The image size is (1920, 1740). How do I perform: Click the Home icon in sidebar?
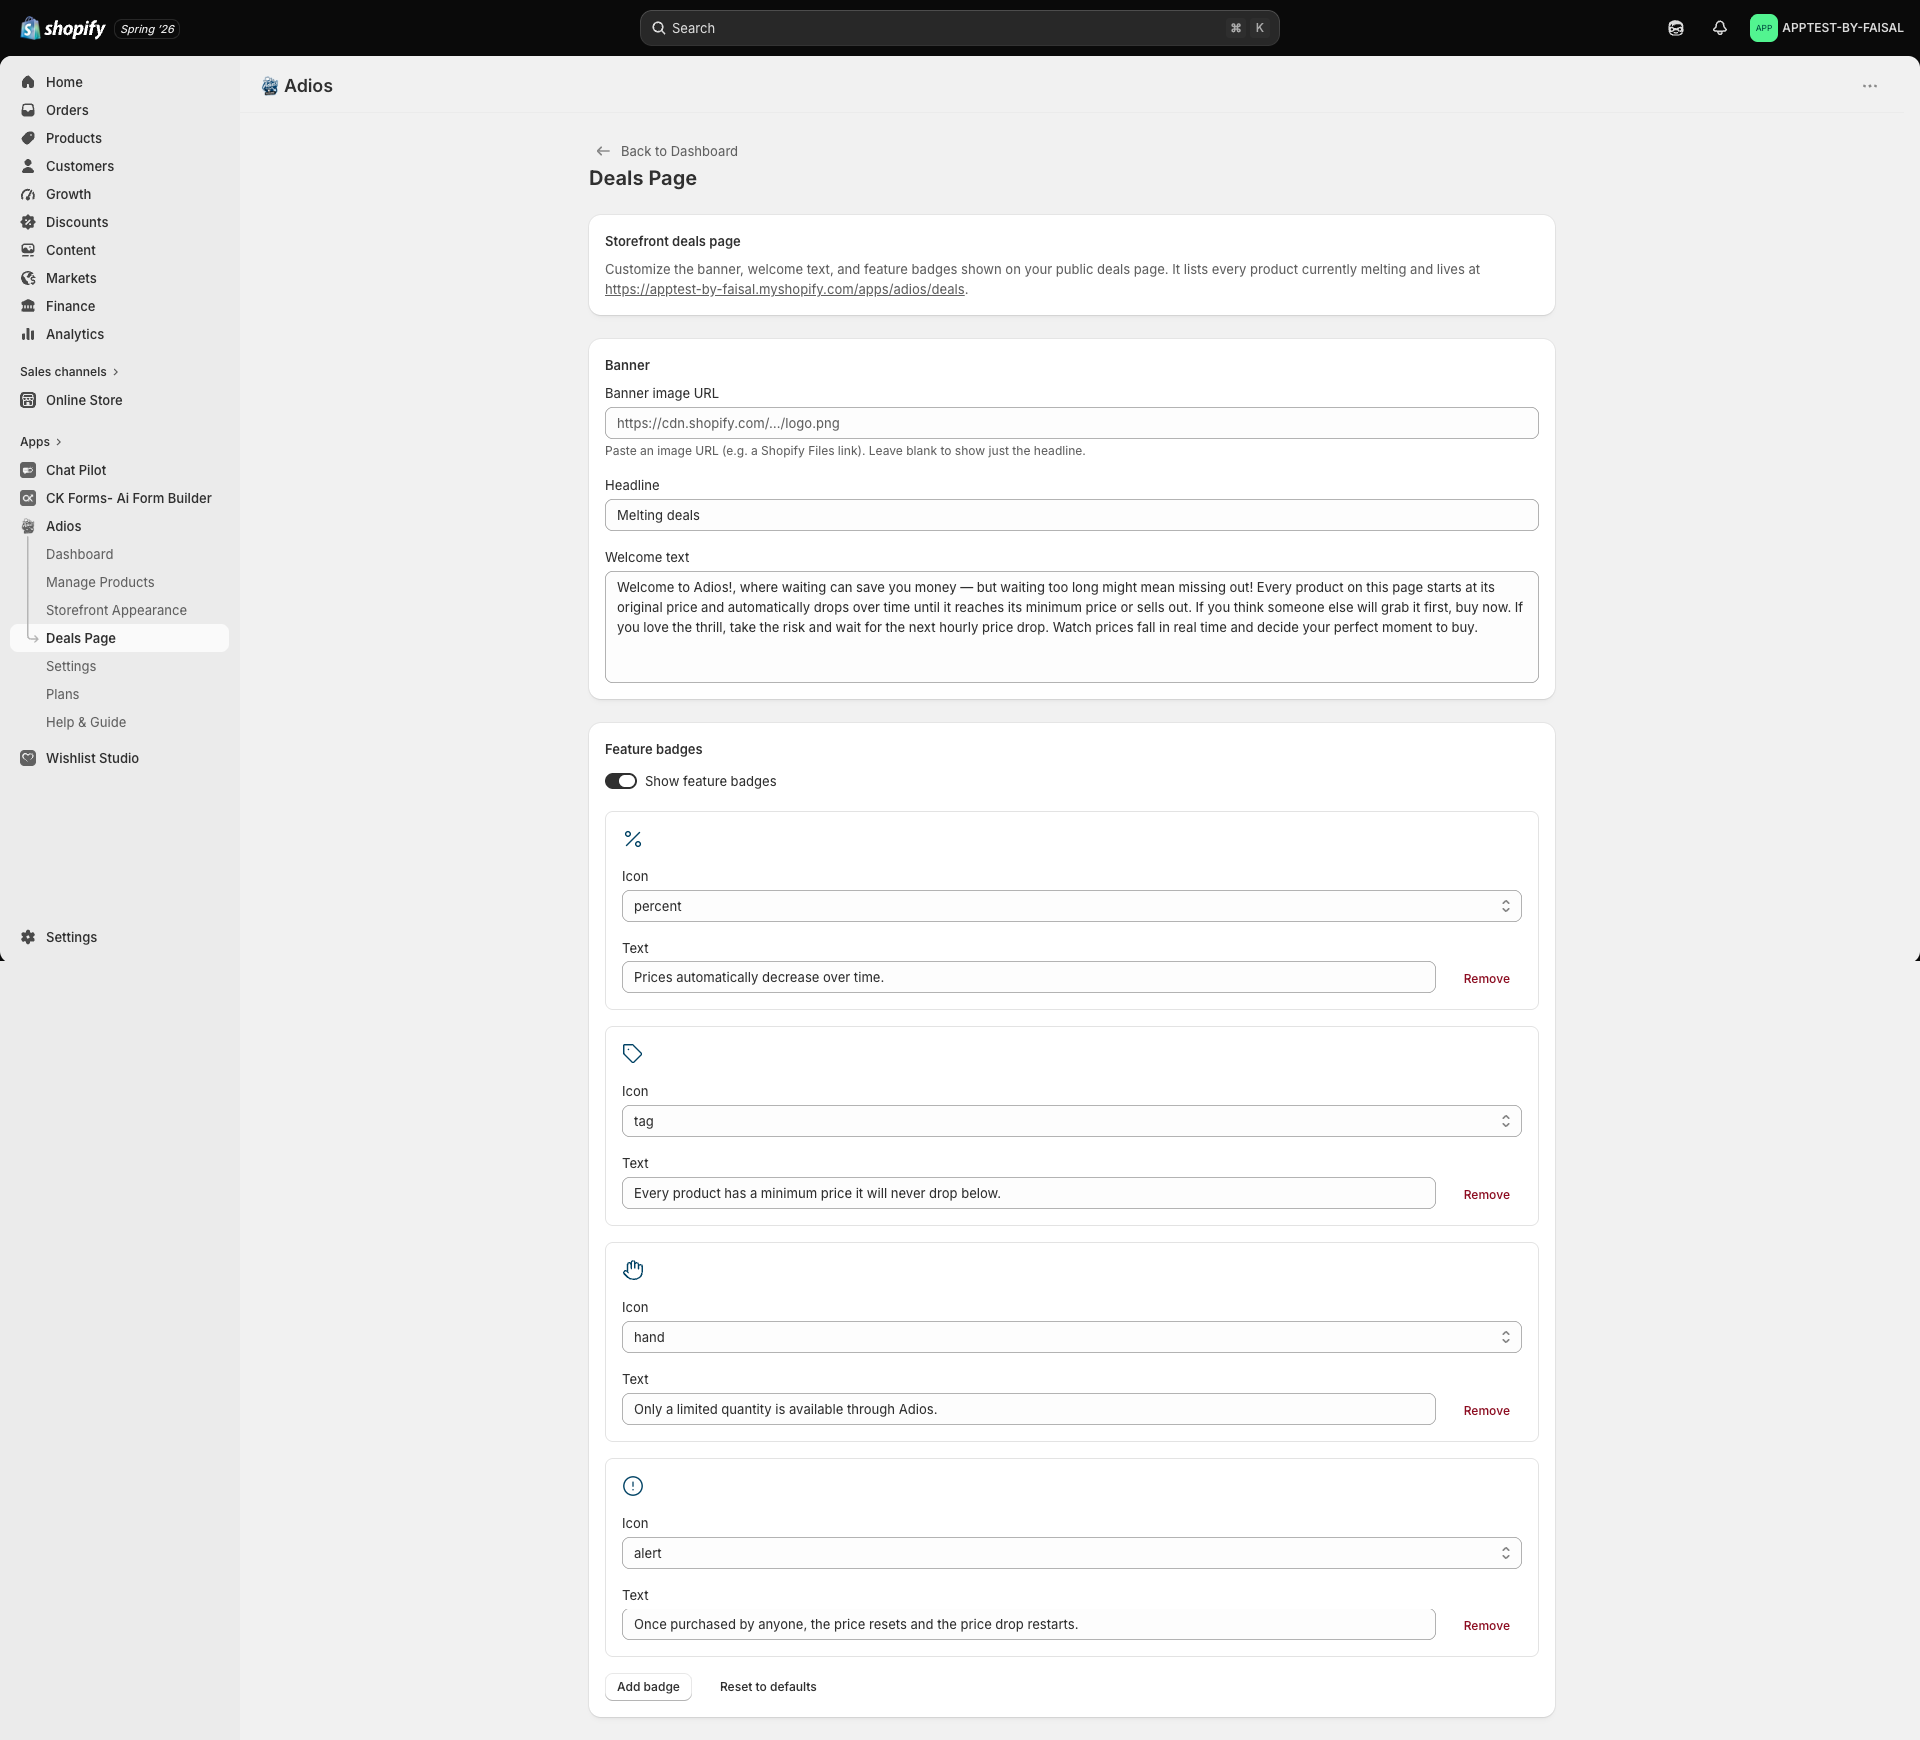(x=28, y=82)
